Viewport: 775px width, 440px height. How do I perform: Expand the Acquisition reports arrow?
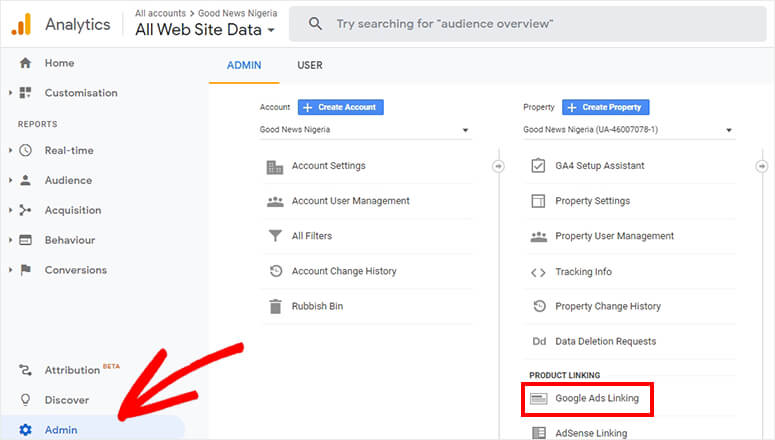pyautogui.click(x=10, y=210)
